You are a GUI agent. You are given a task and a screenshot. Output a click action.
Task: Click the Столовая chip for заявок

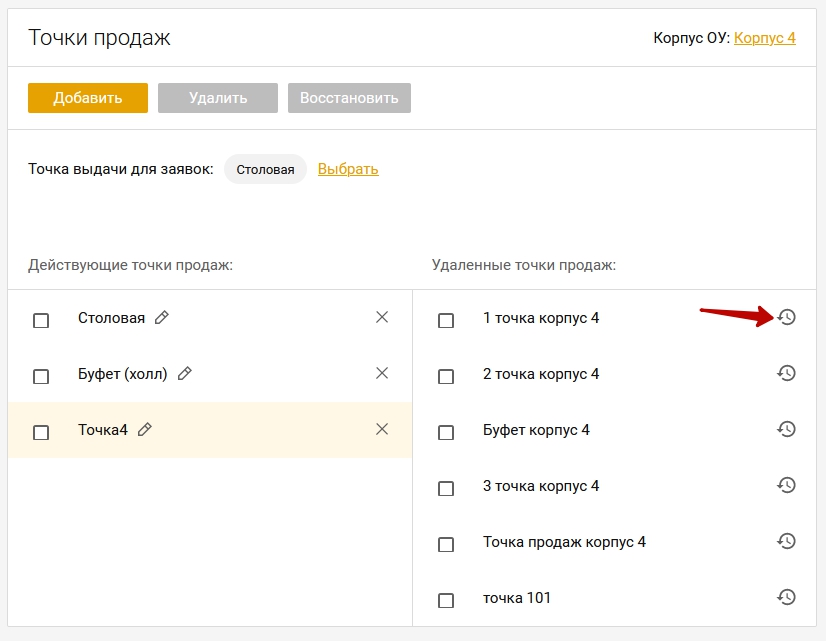[x=266, y=169]
